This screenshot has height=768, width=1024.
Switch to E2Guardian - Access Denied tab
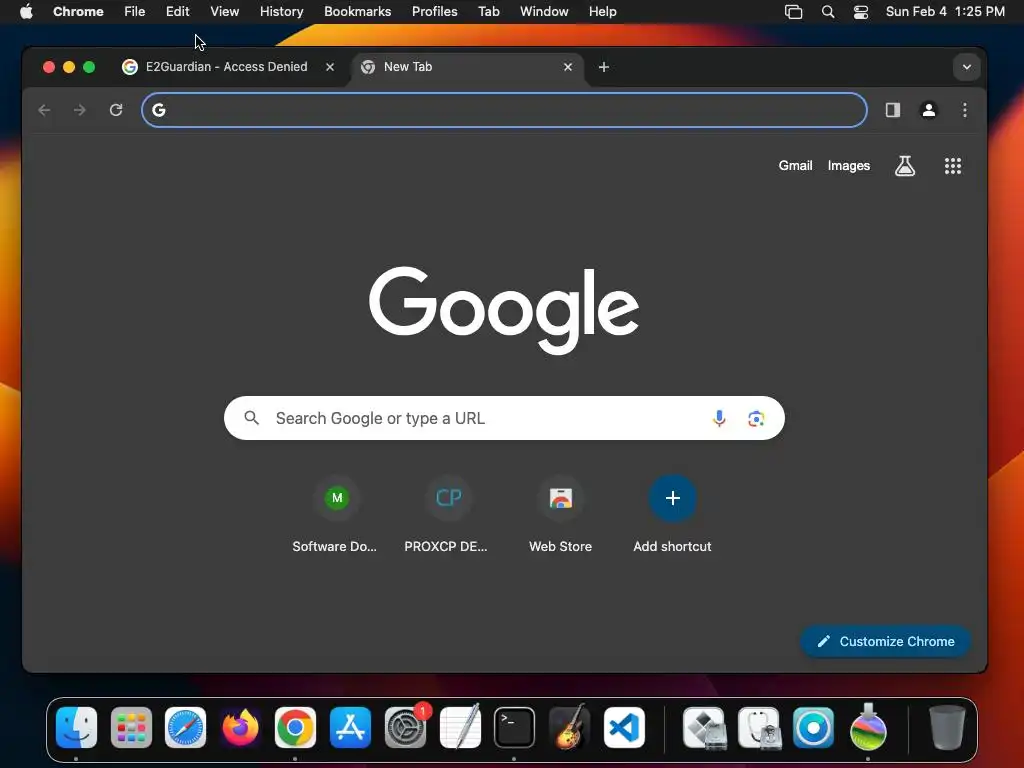[226, 67]
